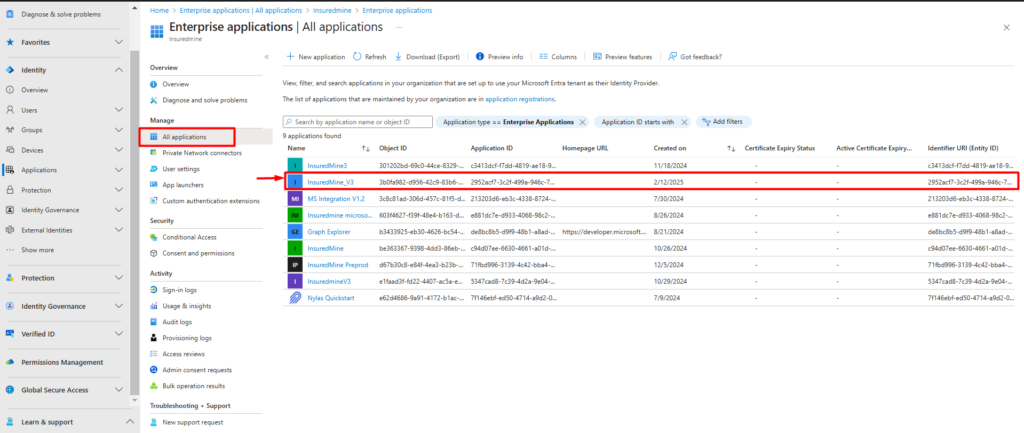This screenshot has width=1024, height=433.
Task: Click the Applications grid icon in sidebar
Action: (10, 170)
